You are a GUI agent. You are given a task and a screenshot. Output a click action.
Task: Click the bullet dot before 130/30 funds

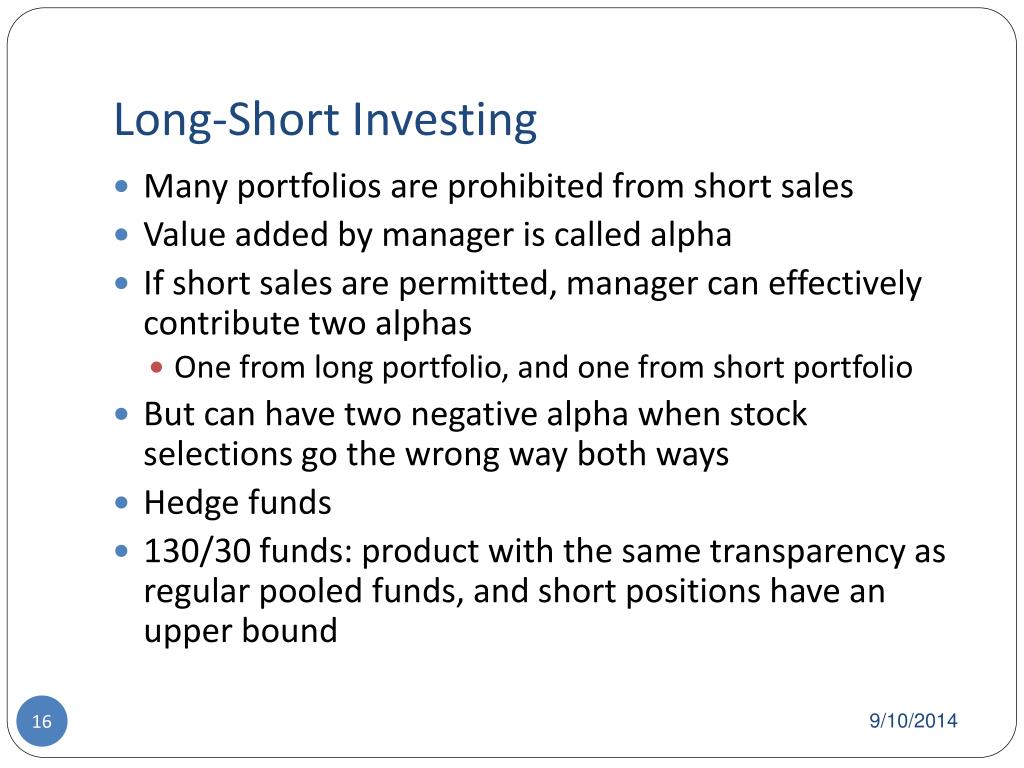tap(121, 551)
